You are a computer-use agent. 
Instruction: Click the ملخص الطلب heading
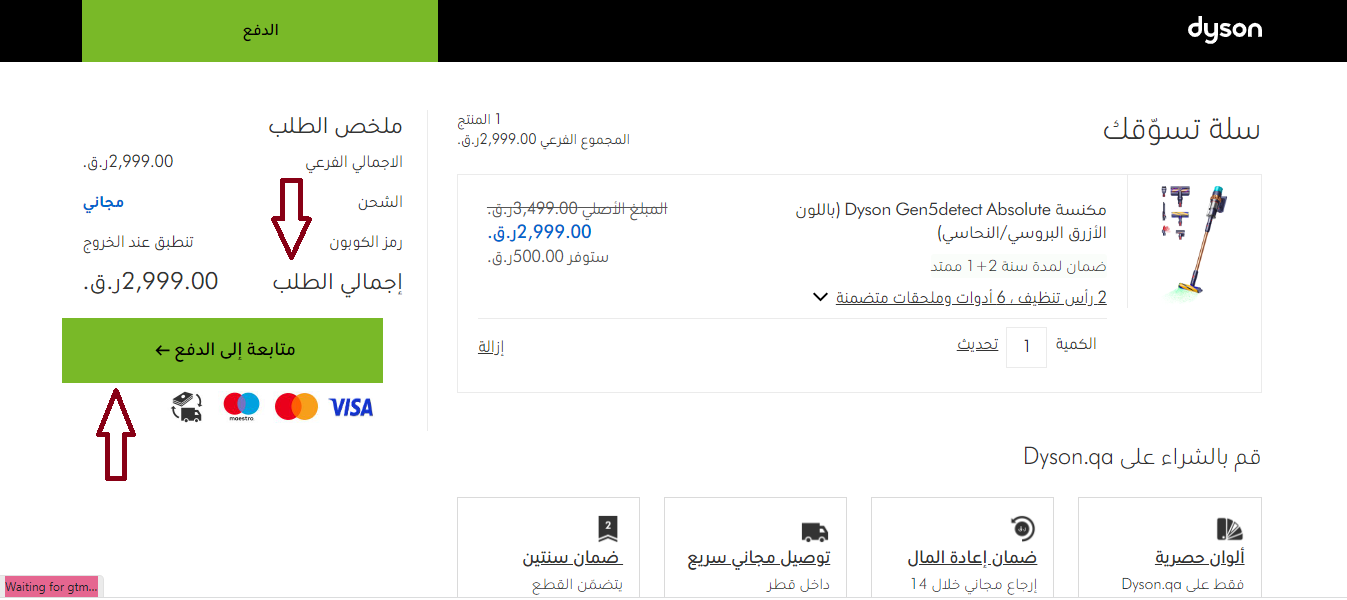335,126
